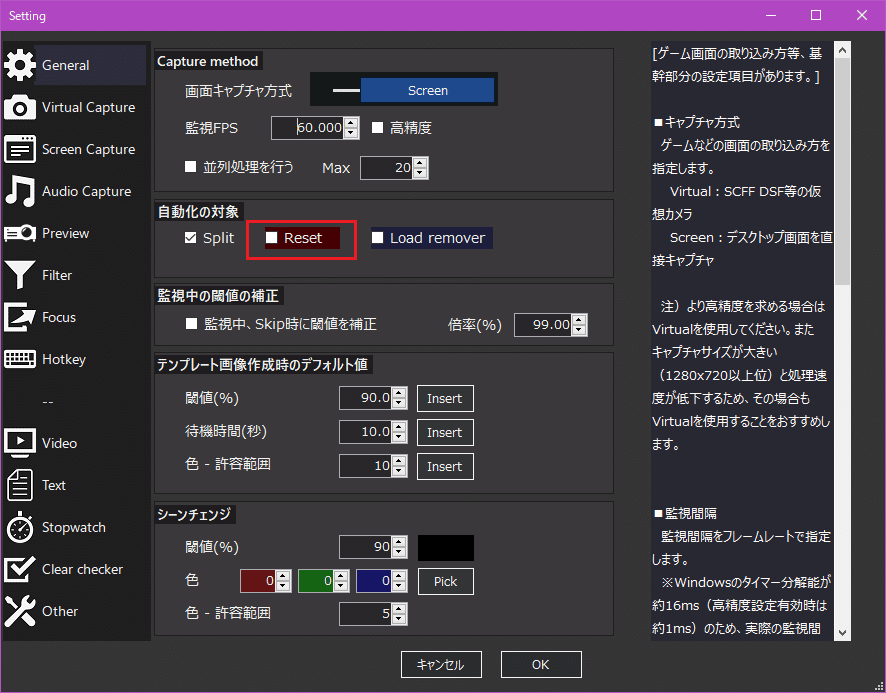Click the black scene-change color swatch
The width and height of the screenshot is (886, 693).
coord(447,547)
